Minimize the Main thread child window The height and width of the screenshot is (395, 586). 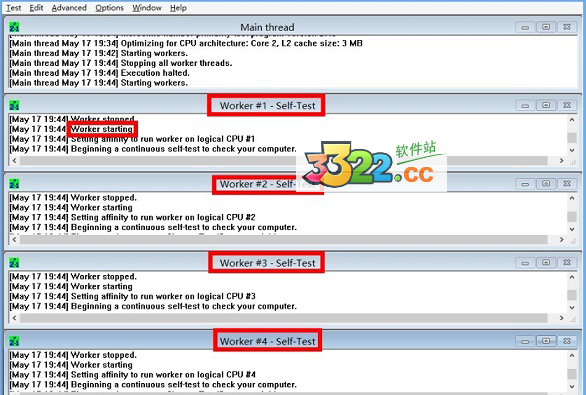click(525, 27)
